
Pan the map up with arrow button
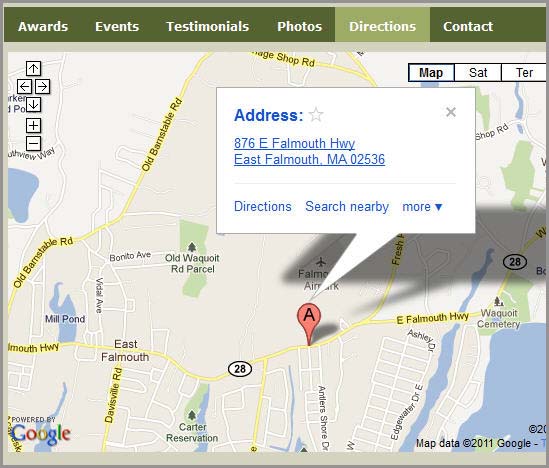tap(34, 68)
